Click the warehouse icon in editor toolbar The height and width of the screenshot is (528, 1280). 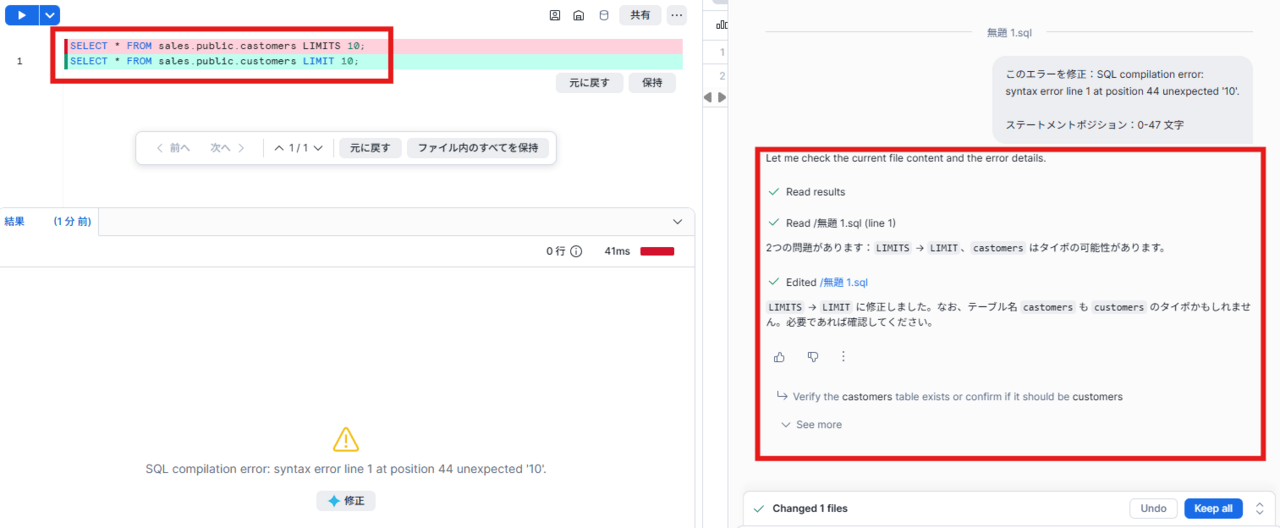tap(579, 15)
